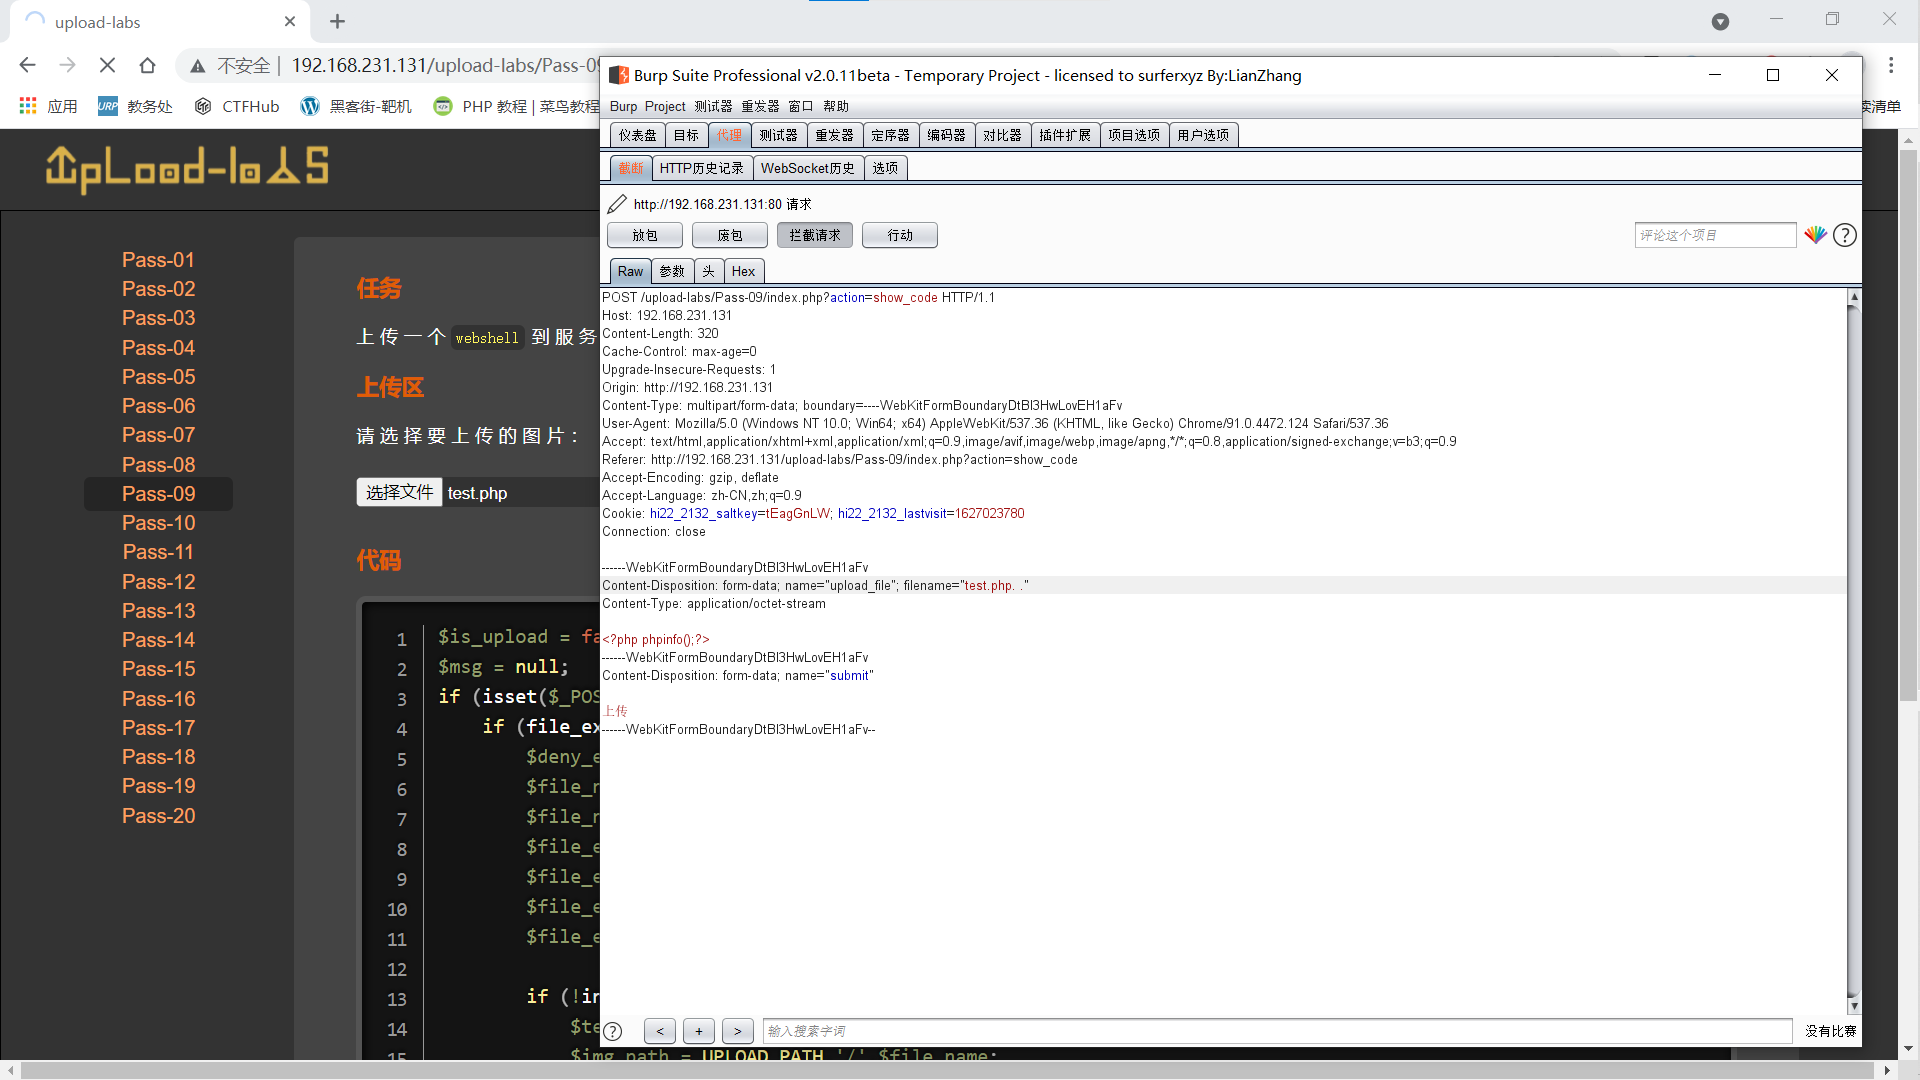Close the upload-labs browser tab
This screenshot has width=1920, height=1080.
(290, 21)
